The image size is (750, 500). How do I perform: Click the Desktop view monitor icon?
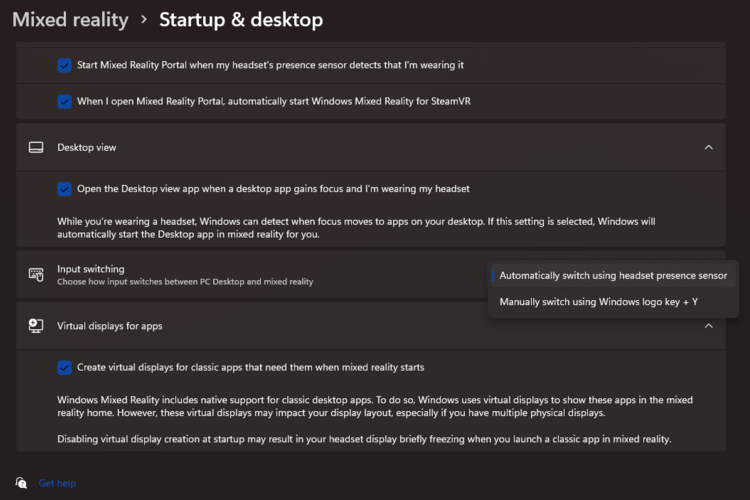tap(36, 147)
